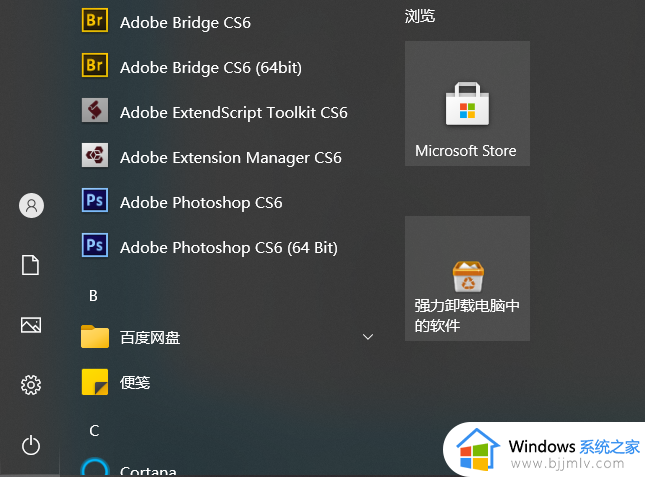Image resolution: width=645 pixels, height=477 pixels.
Task: Click the Cortana circle icon
Action: 95,468
